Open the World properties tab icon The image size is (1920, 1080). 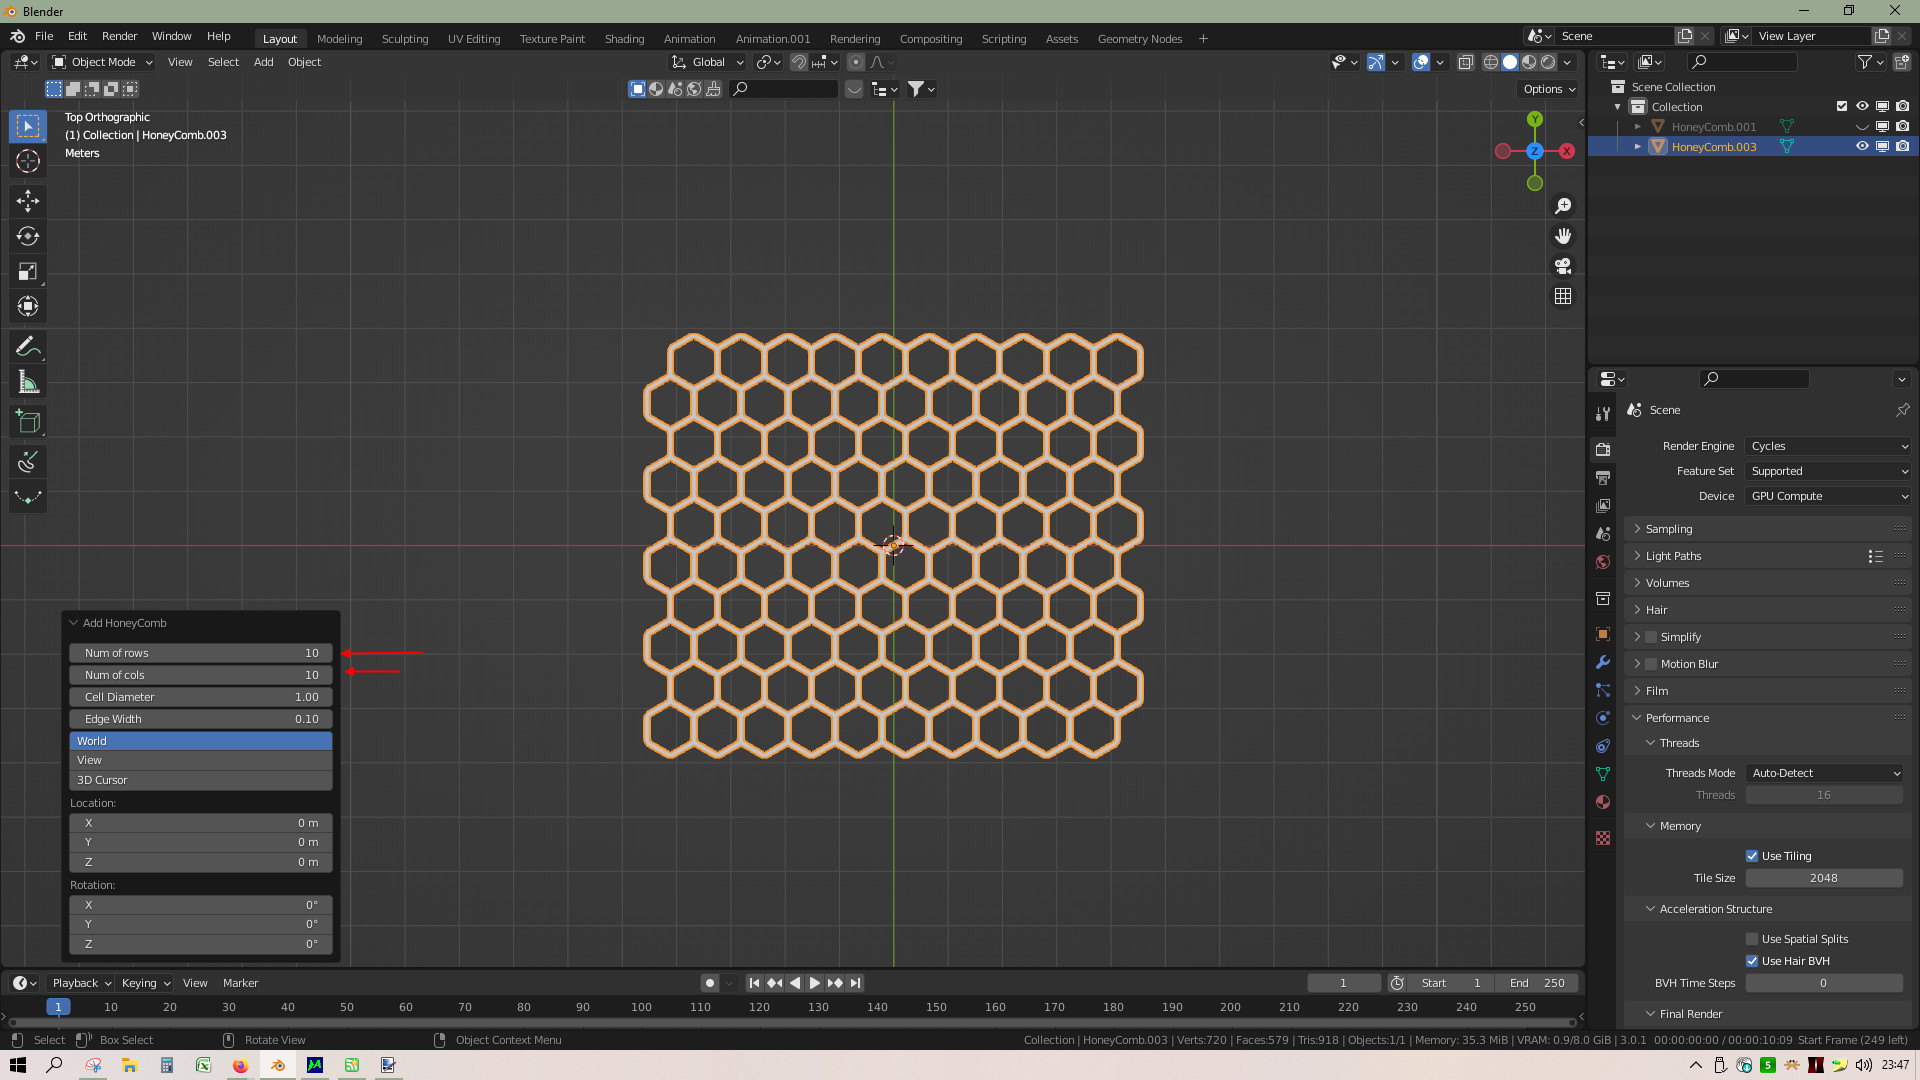(1603, 562)
